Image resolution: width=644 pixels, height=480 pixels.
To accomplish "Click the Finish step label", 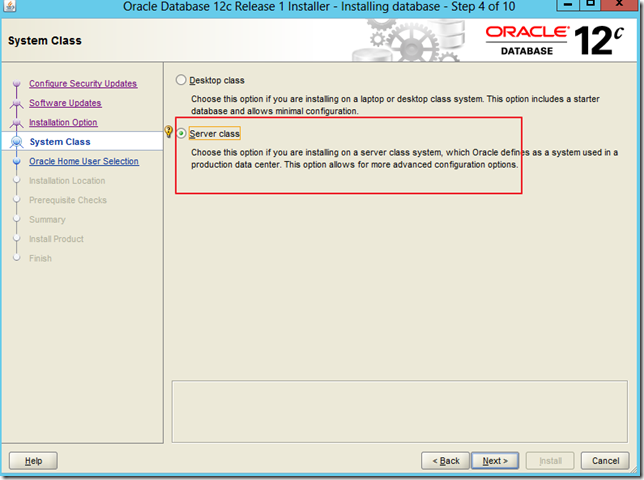I will pyautogui.click(x=40, y=258).
